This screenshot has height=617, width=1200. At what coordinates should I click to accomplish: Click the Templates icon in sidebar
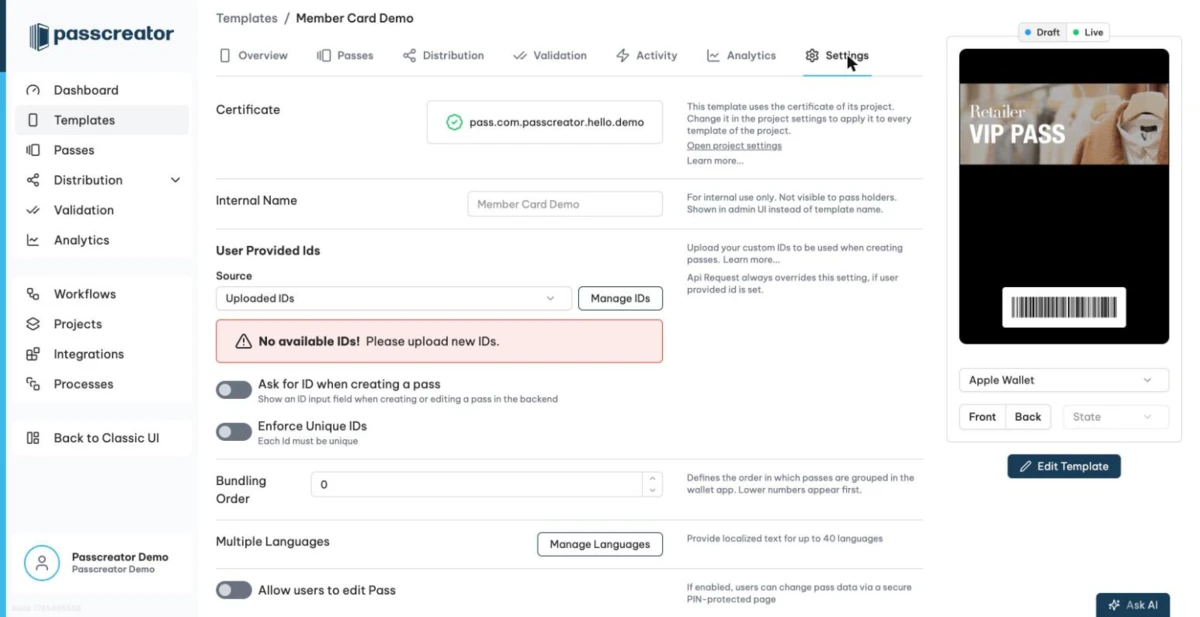coord(33,120)
